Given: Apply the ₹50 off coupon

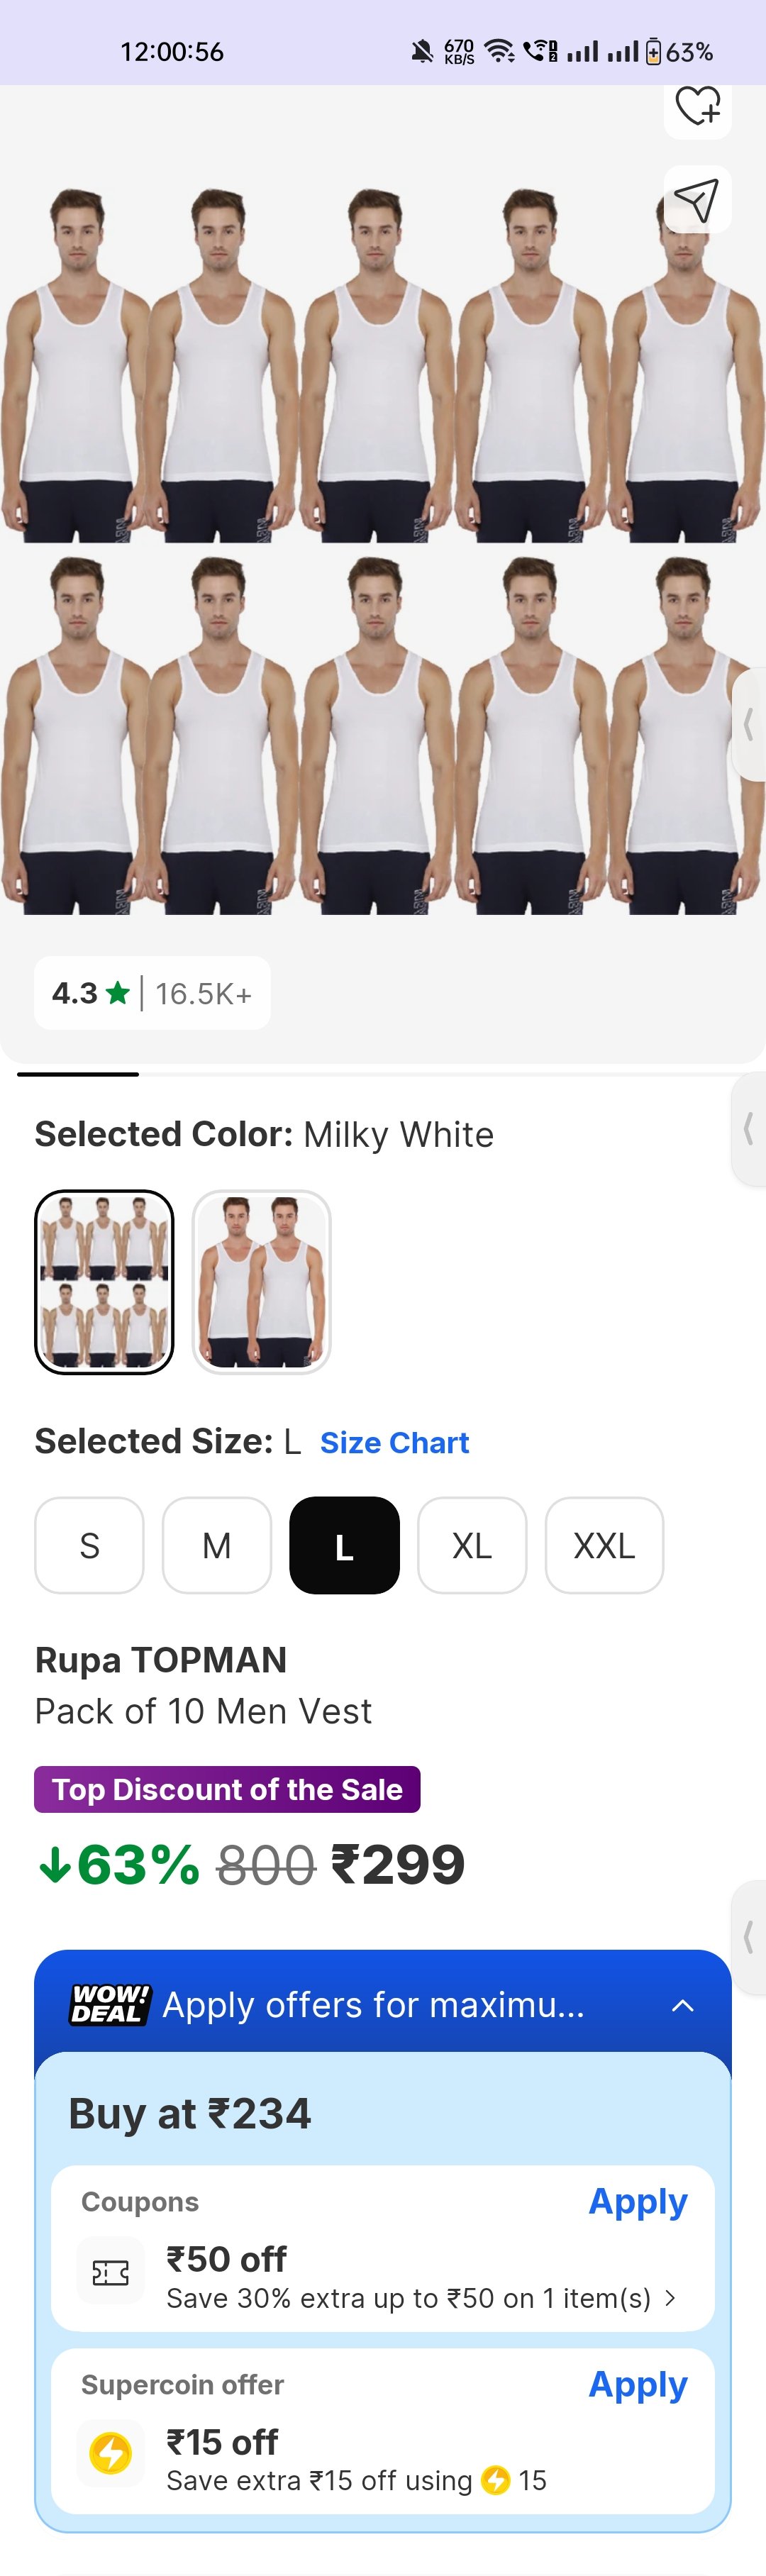Looking at the screenshot, I should tap(637, 2201).
